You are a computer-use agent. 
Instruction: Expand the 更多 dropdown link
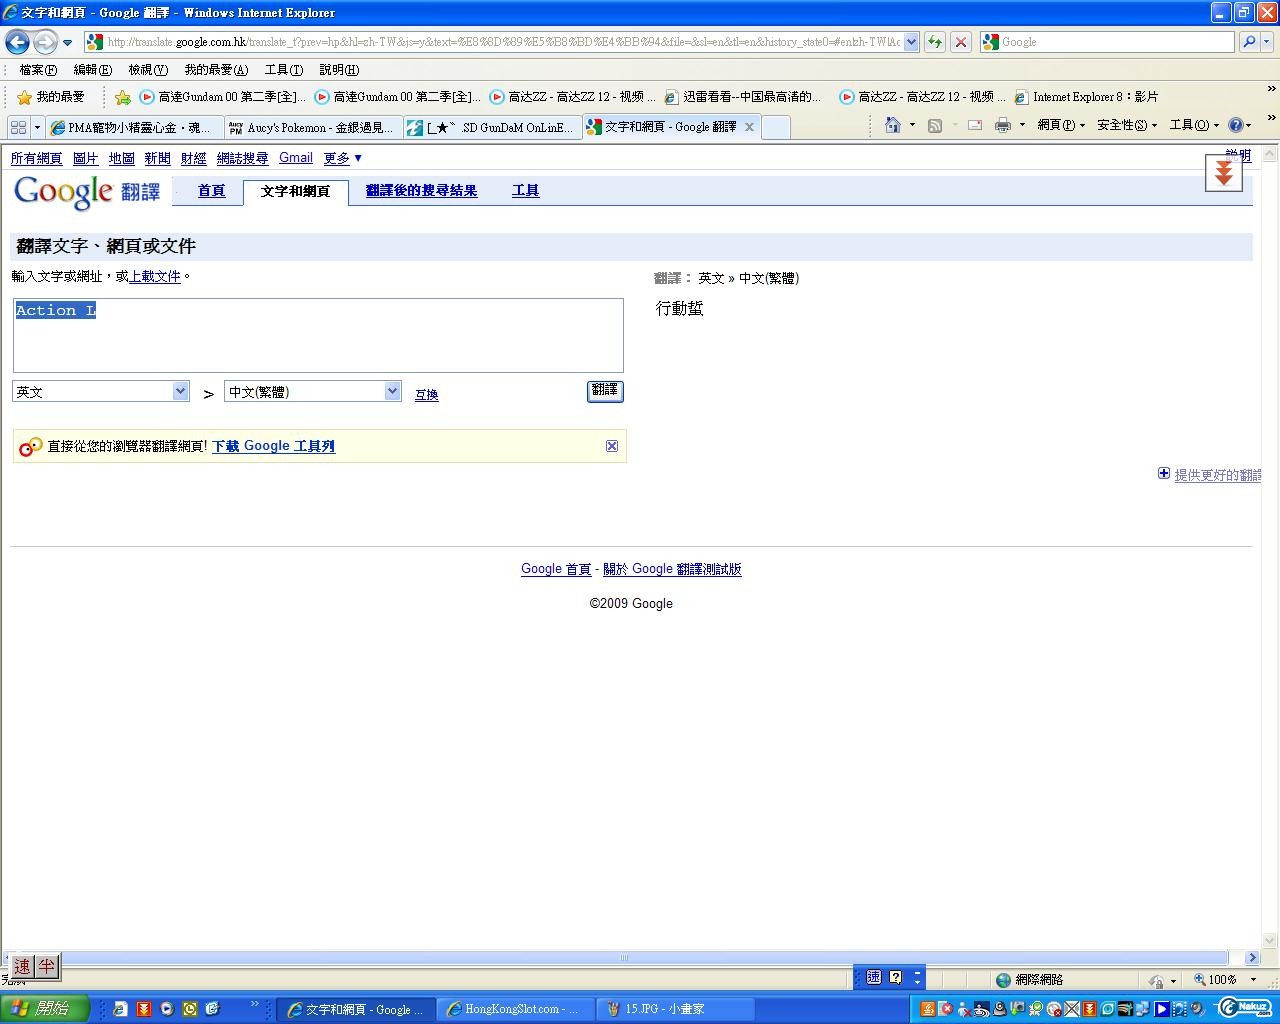[x=343, y=158]
